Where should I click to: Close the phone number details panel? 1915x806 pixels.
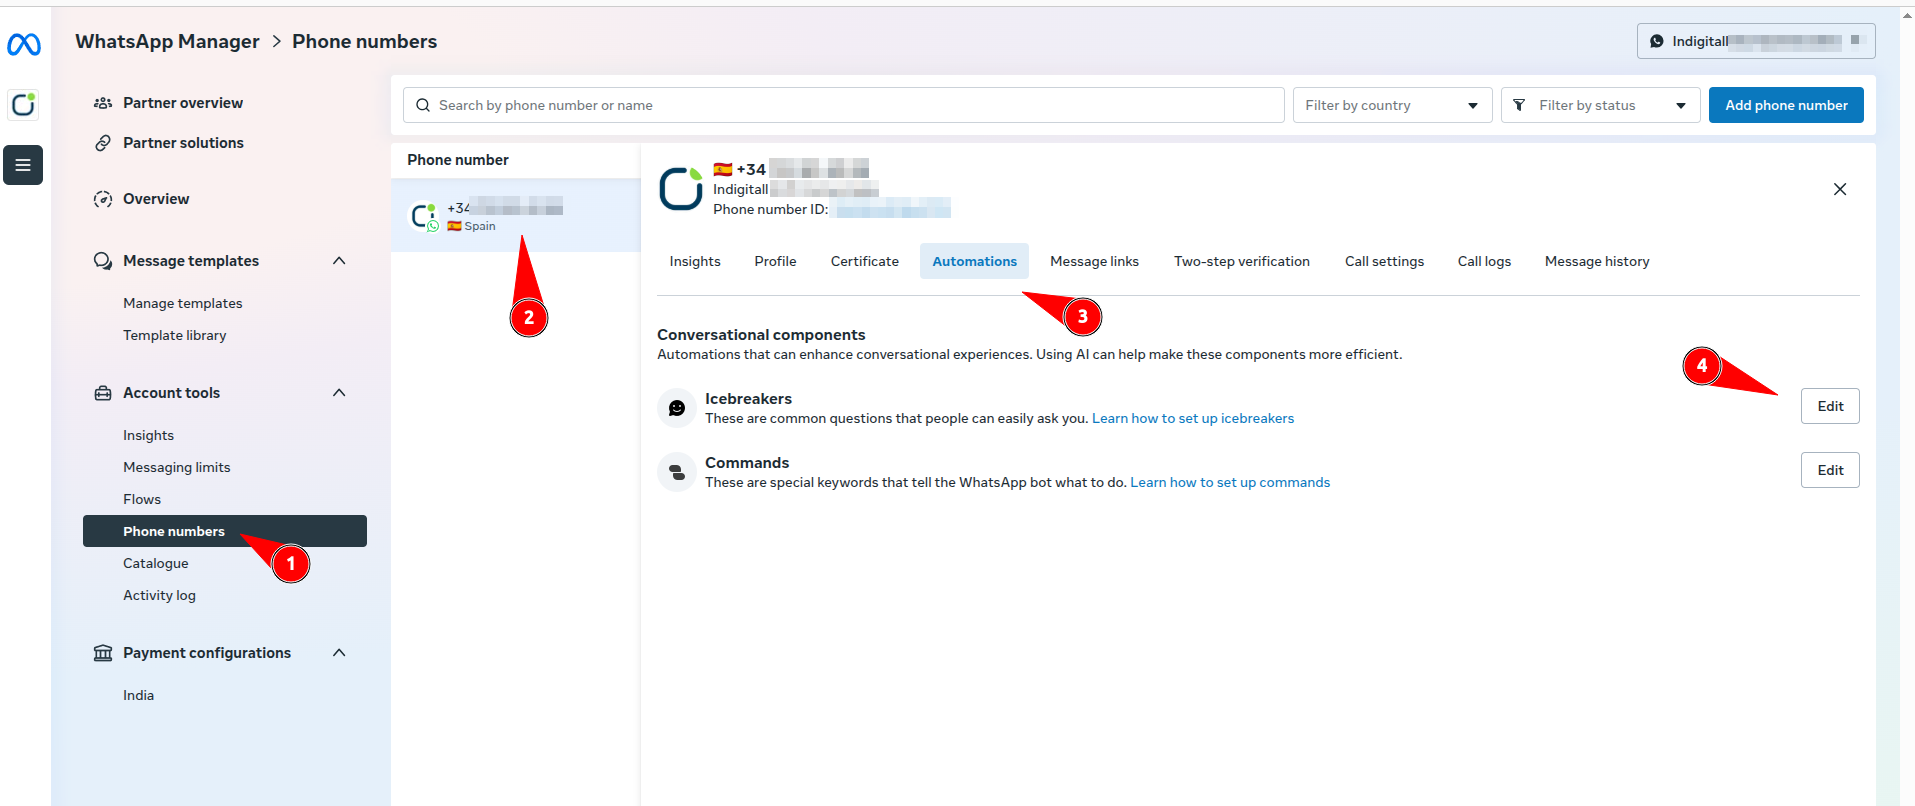pyautogui.click(x=1840, y=189)
